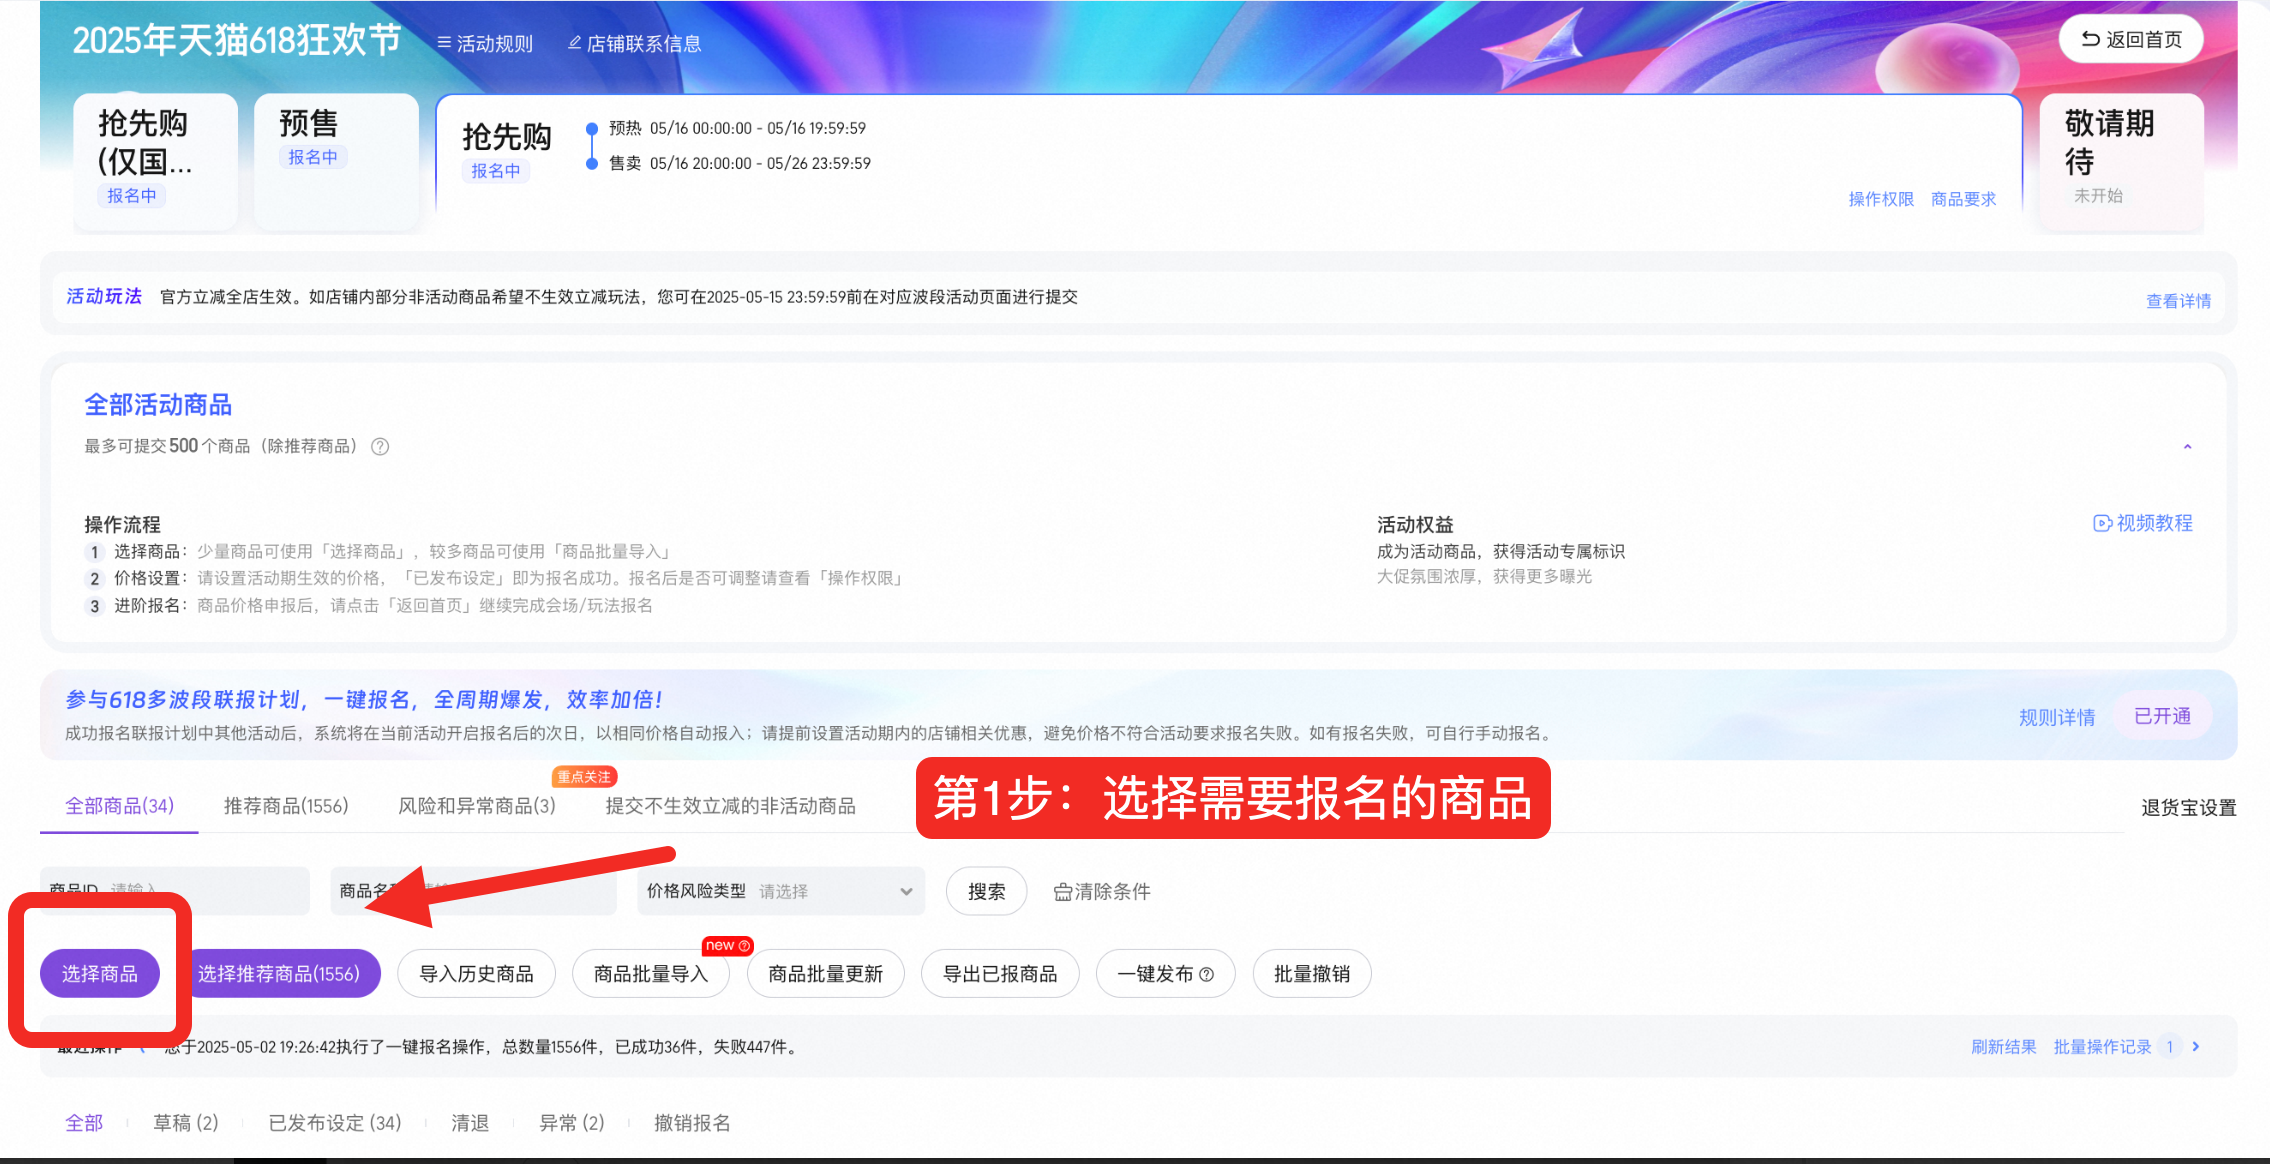Click the 搜索 button
2270x1164 pixels.
coord(986,891)
